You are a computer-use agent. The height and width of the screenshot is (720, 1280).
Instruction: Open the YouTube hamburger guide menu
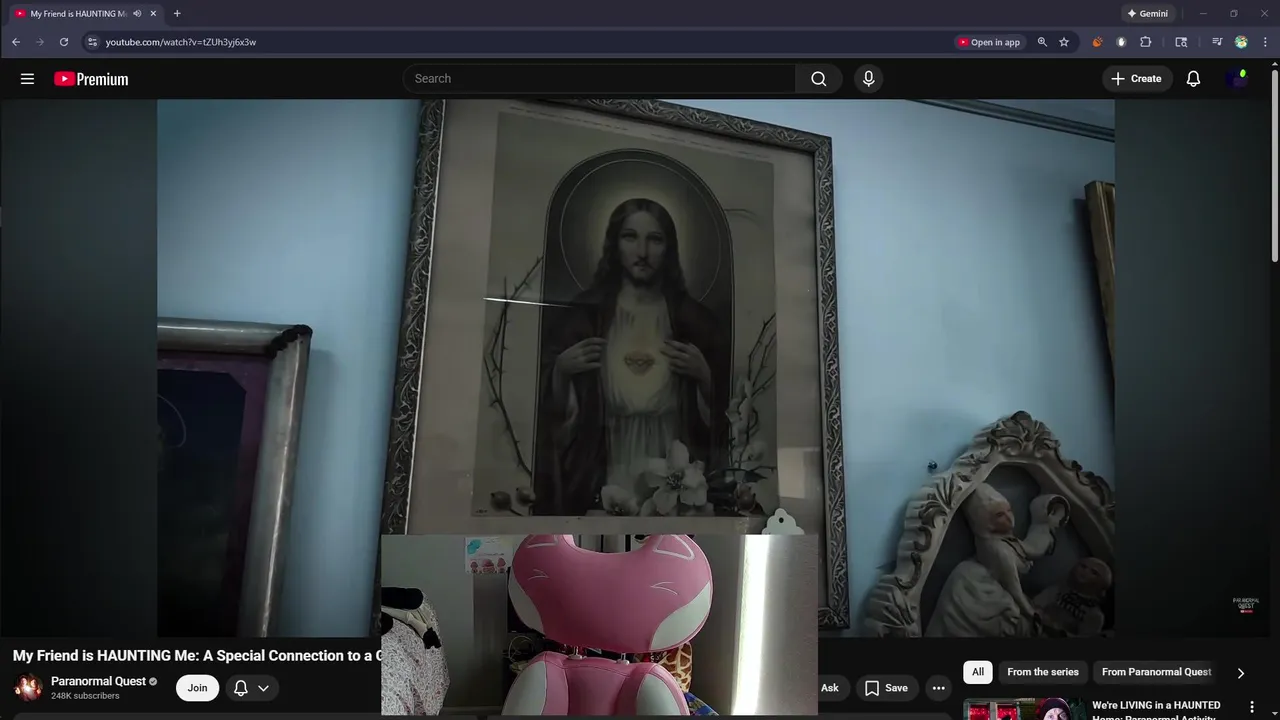tap(27, 79)
